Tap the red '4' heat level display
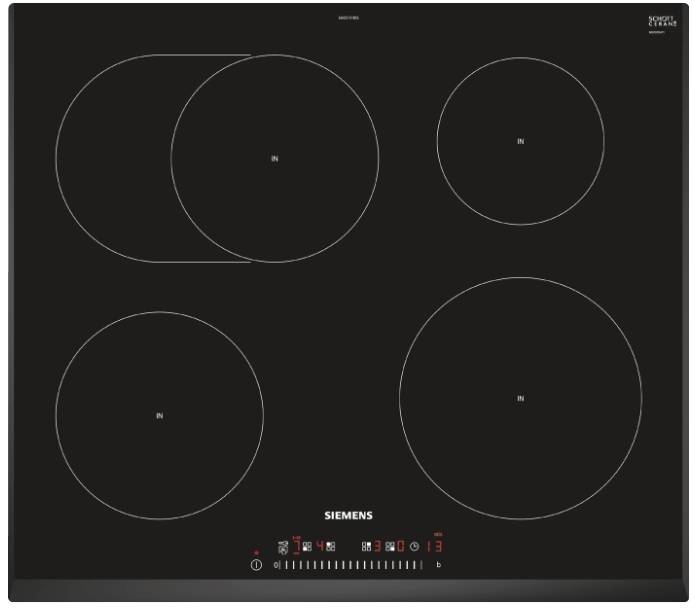 (x=320, y=546)
